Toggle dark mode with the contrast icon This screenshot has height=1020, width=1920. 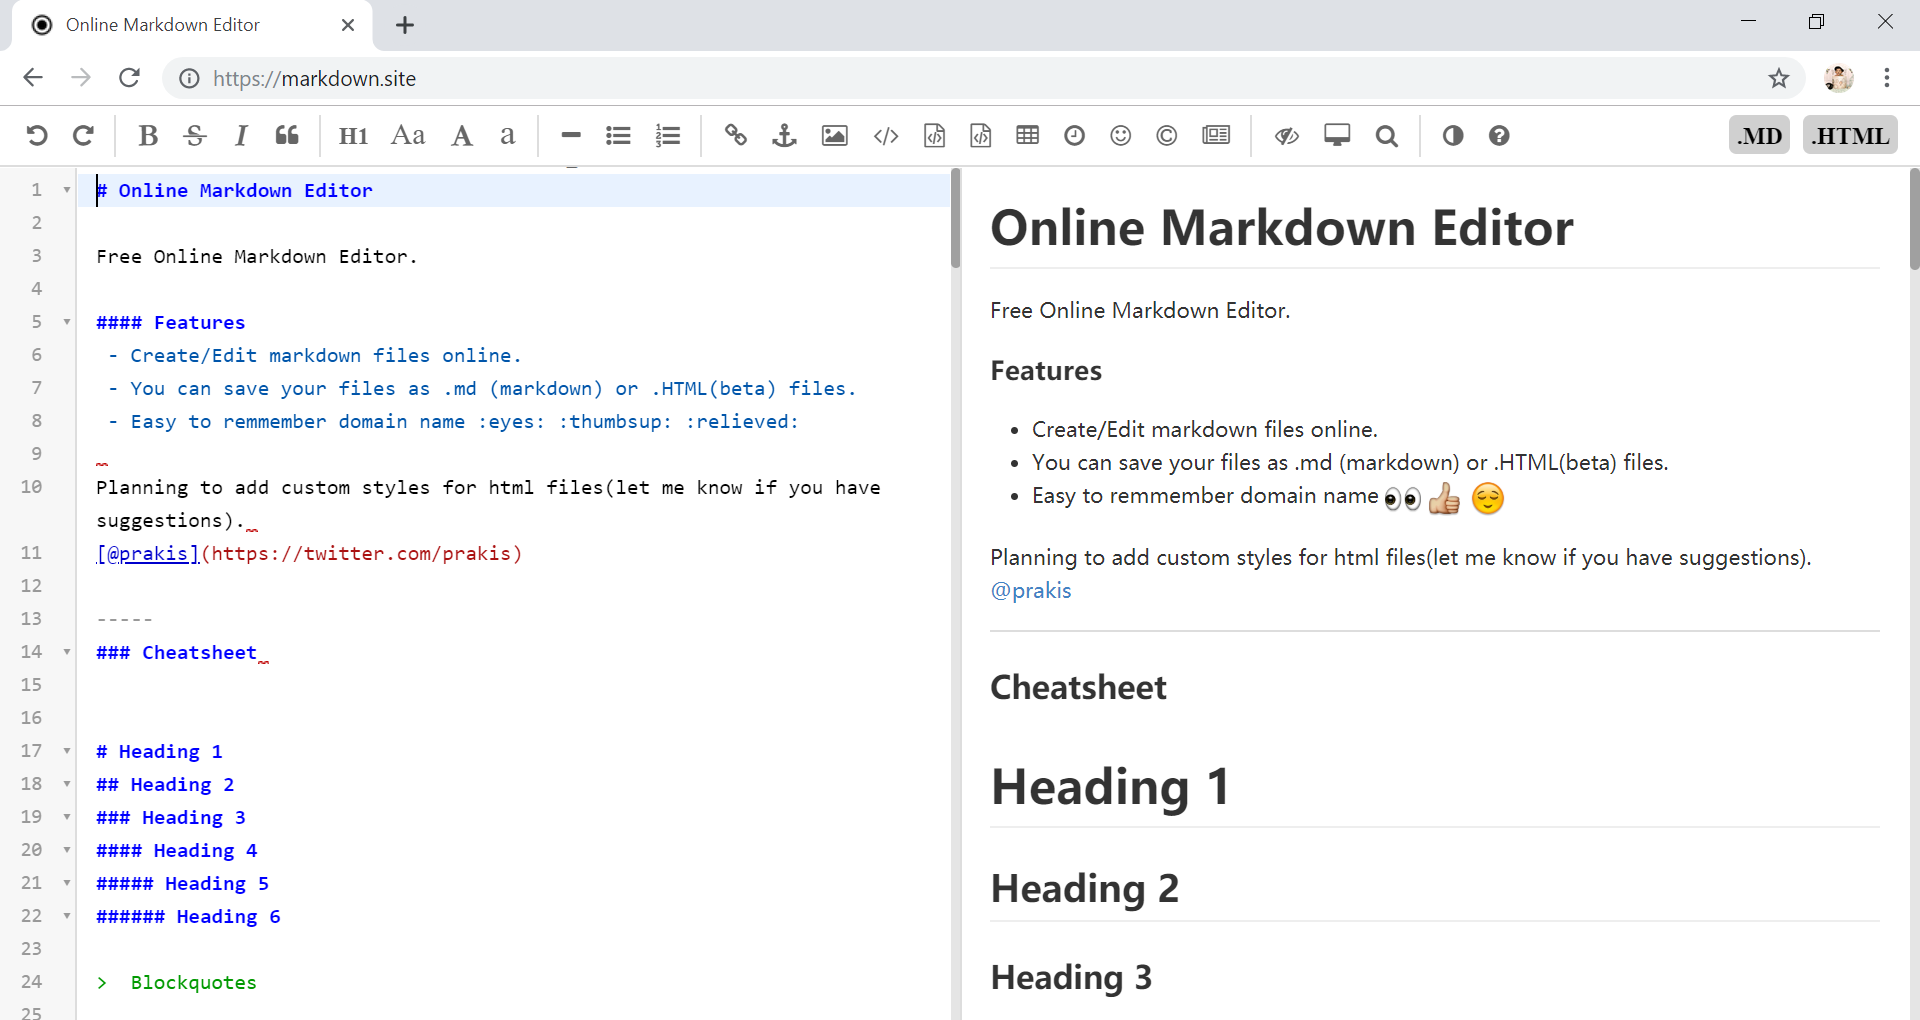(1453, 135)
